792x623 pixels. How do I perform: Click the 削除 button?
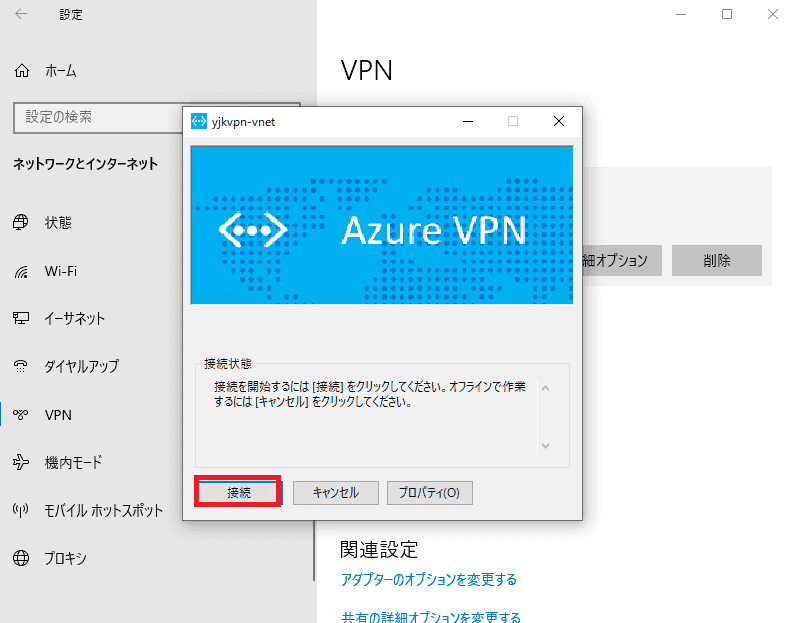[716, 260]
